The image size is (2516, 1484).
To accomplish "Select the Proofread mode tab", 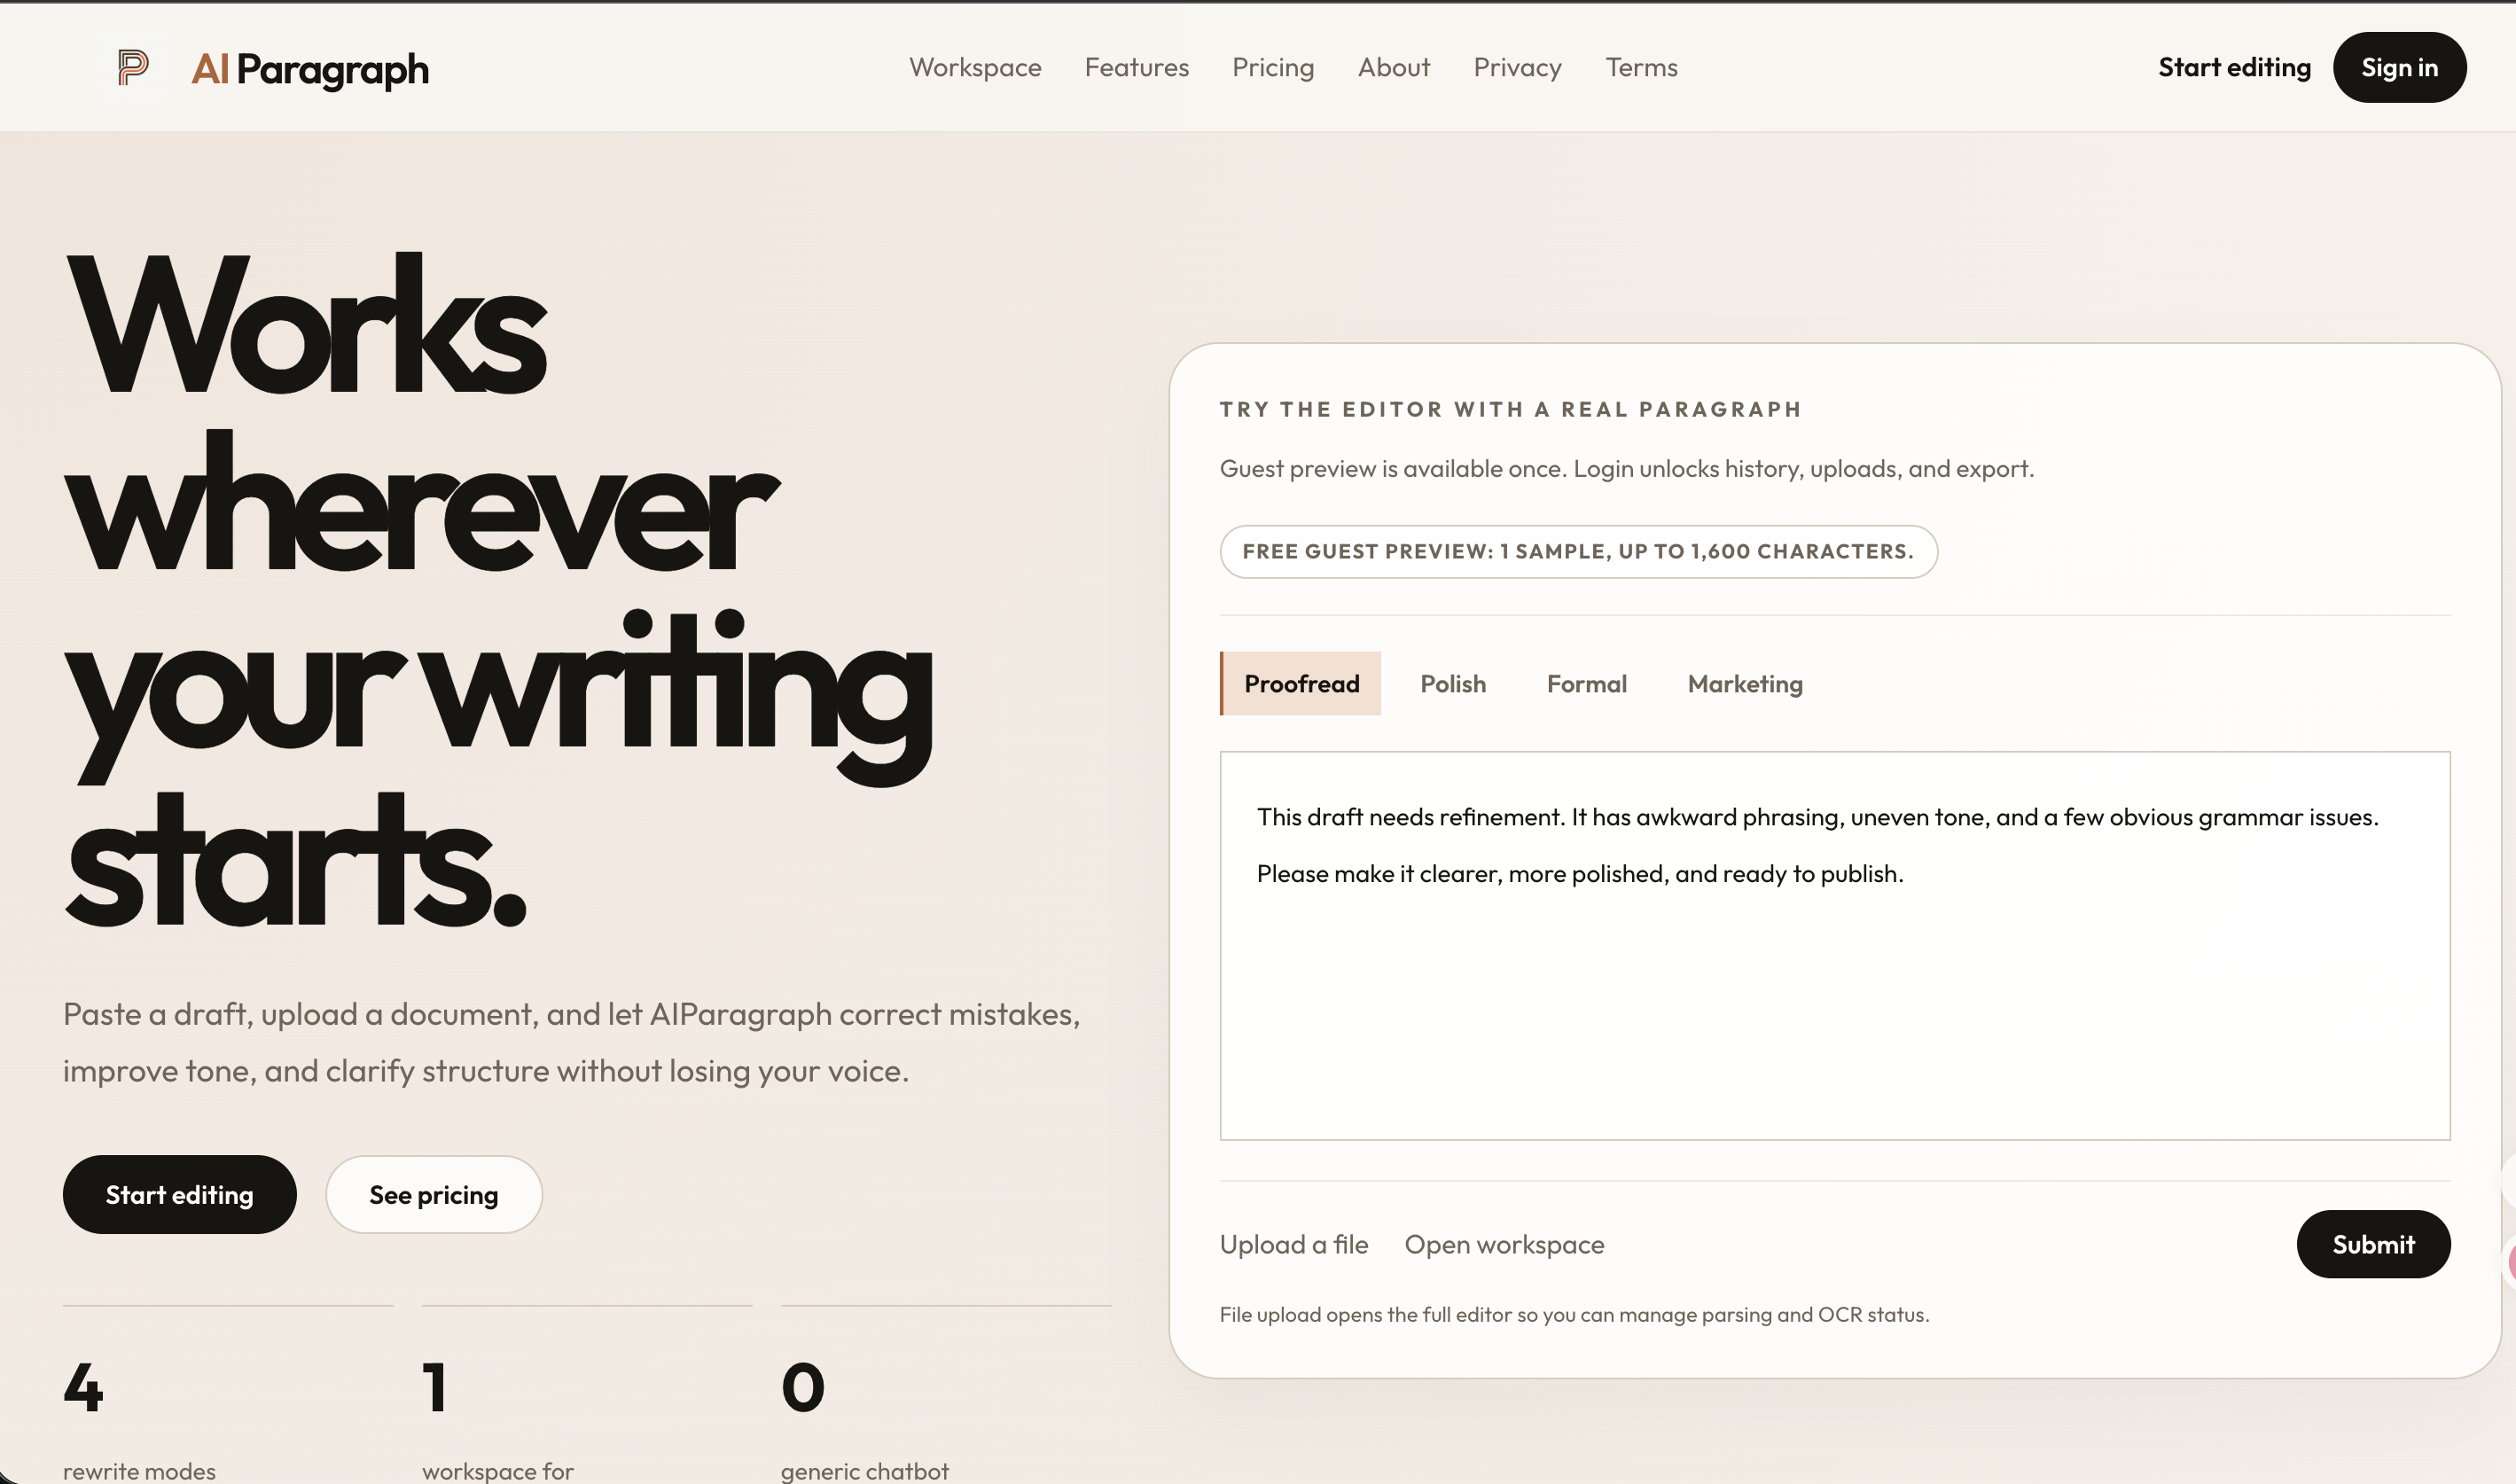I will point(1301,683).
